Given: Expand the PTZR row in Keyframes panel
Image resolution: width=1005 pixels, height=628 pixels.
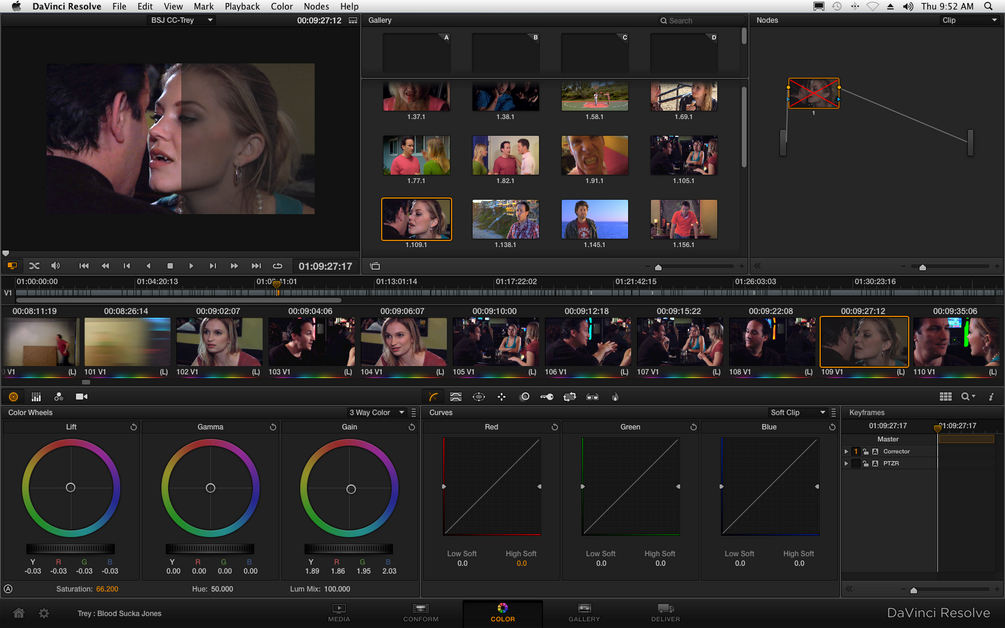Looking at the screenshot, I should [x=846, y=463].
